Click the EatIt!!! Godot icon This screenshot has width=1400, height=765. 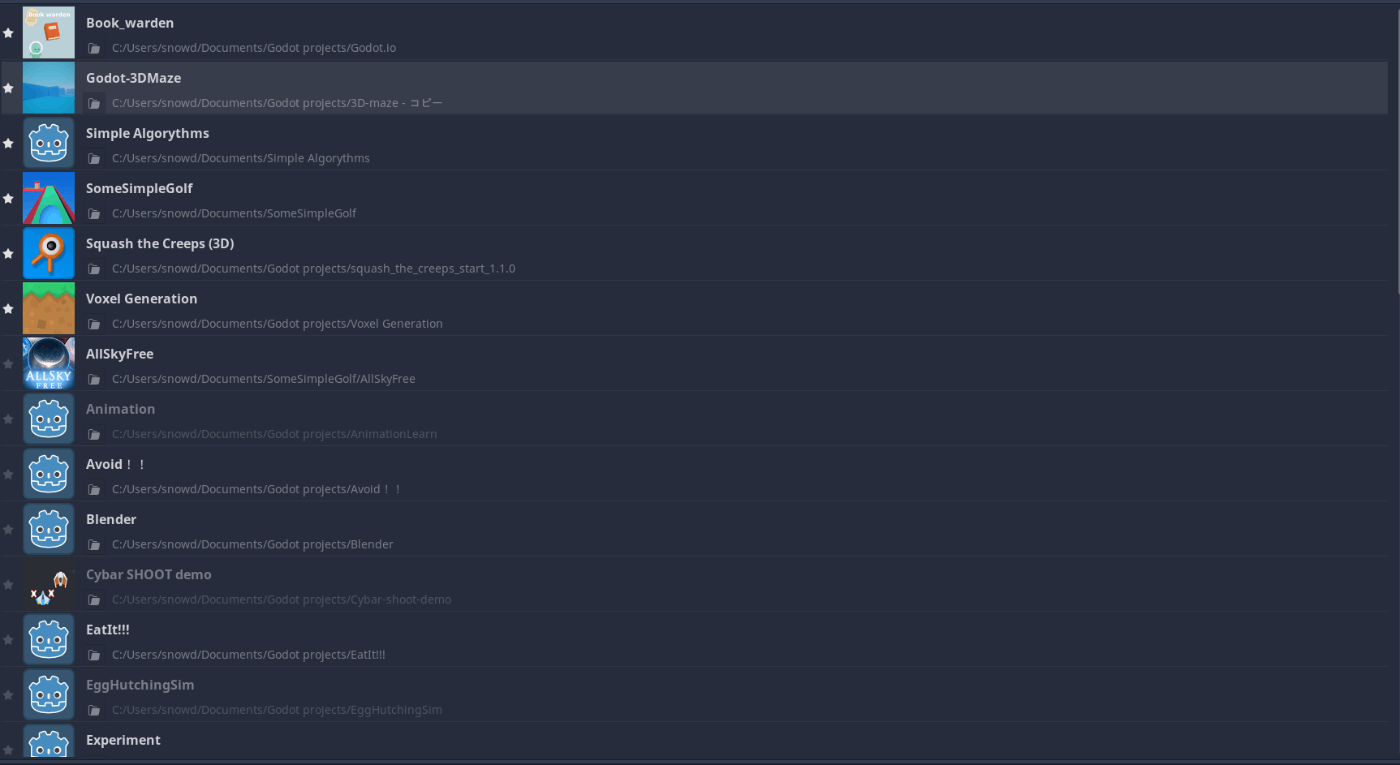point(49,640)
